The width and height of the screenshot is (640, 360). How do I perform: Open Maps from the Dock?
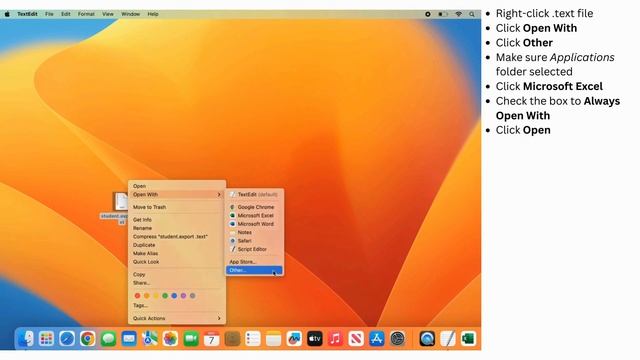pos(149,338)
